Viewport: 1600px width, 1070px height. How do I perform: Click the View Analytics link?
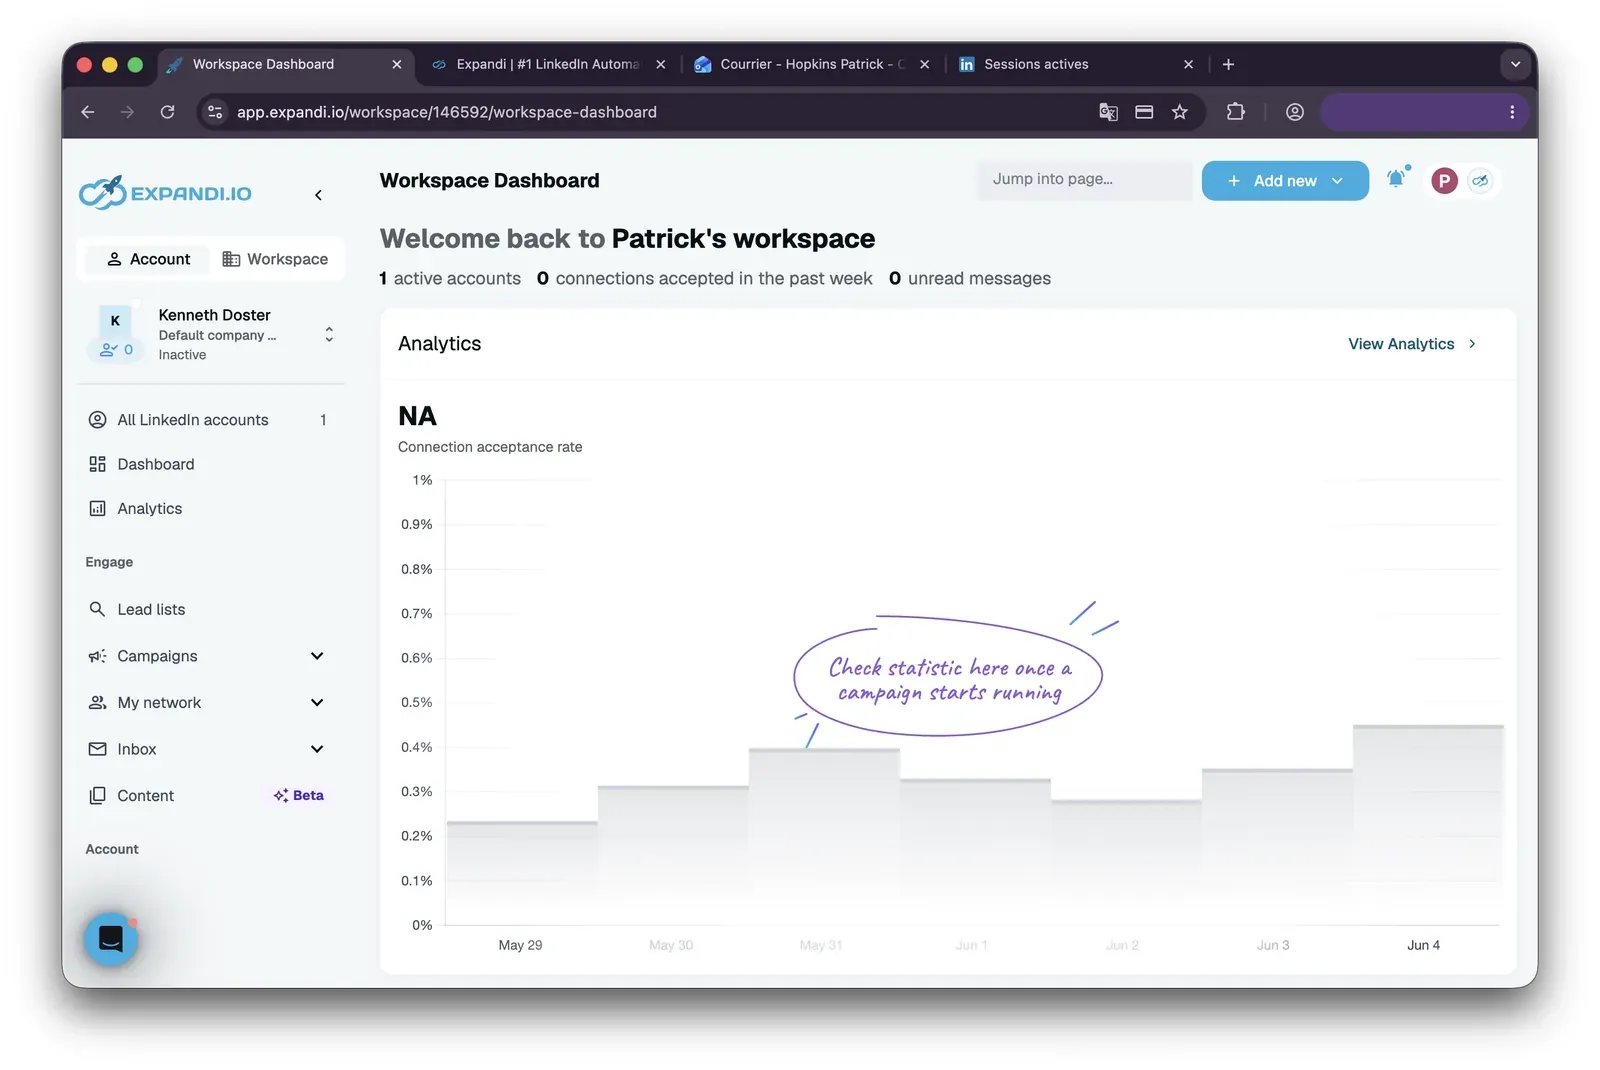pos(1412,344)
